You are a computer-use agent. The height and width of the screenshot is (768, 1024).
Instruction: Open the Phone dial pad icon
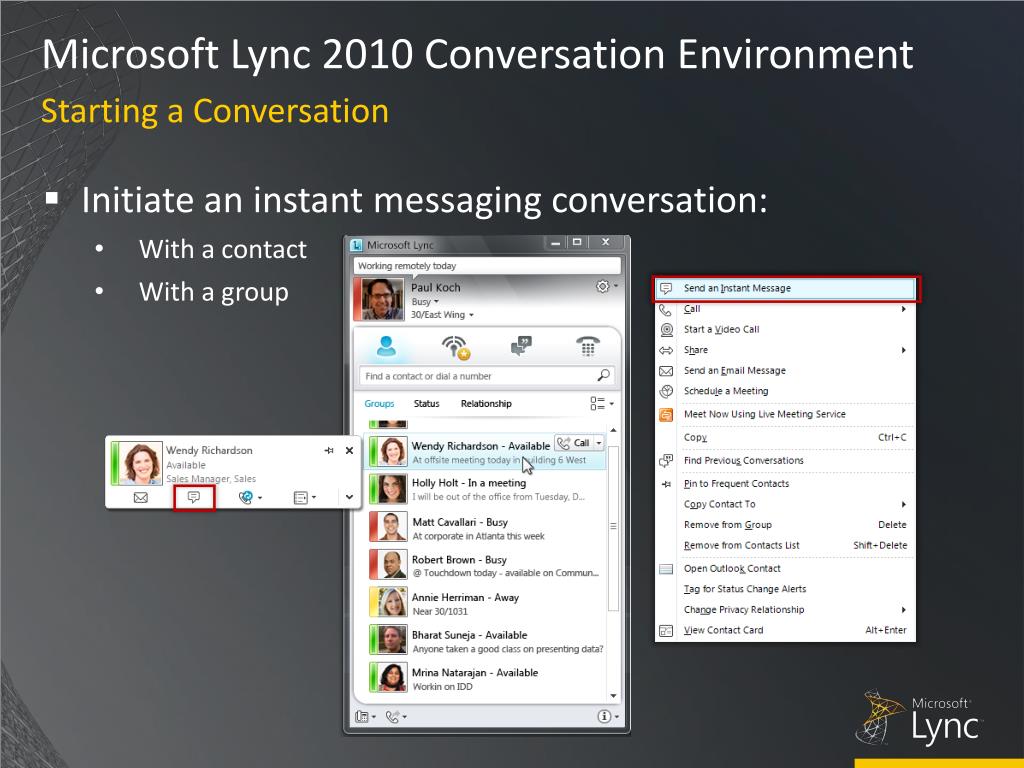coord(588,346)
